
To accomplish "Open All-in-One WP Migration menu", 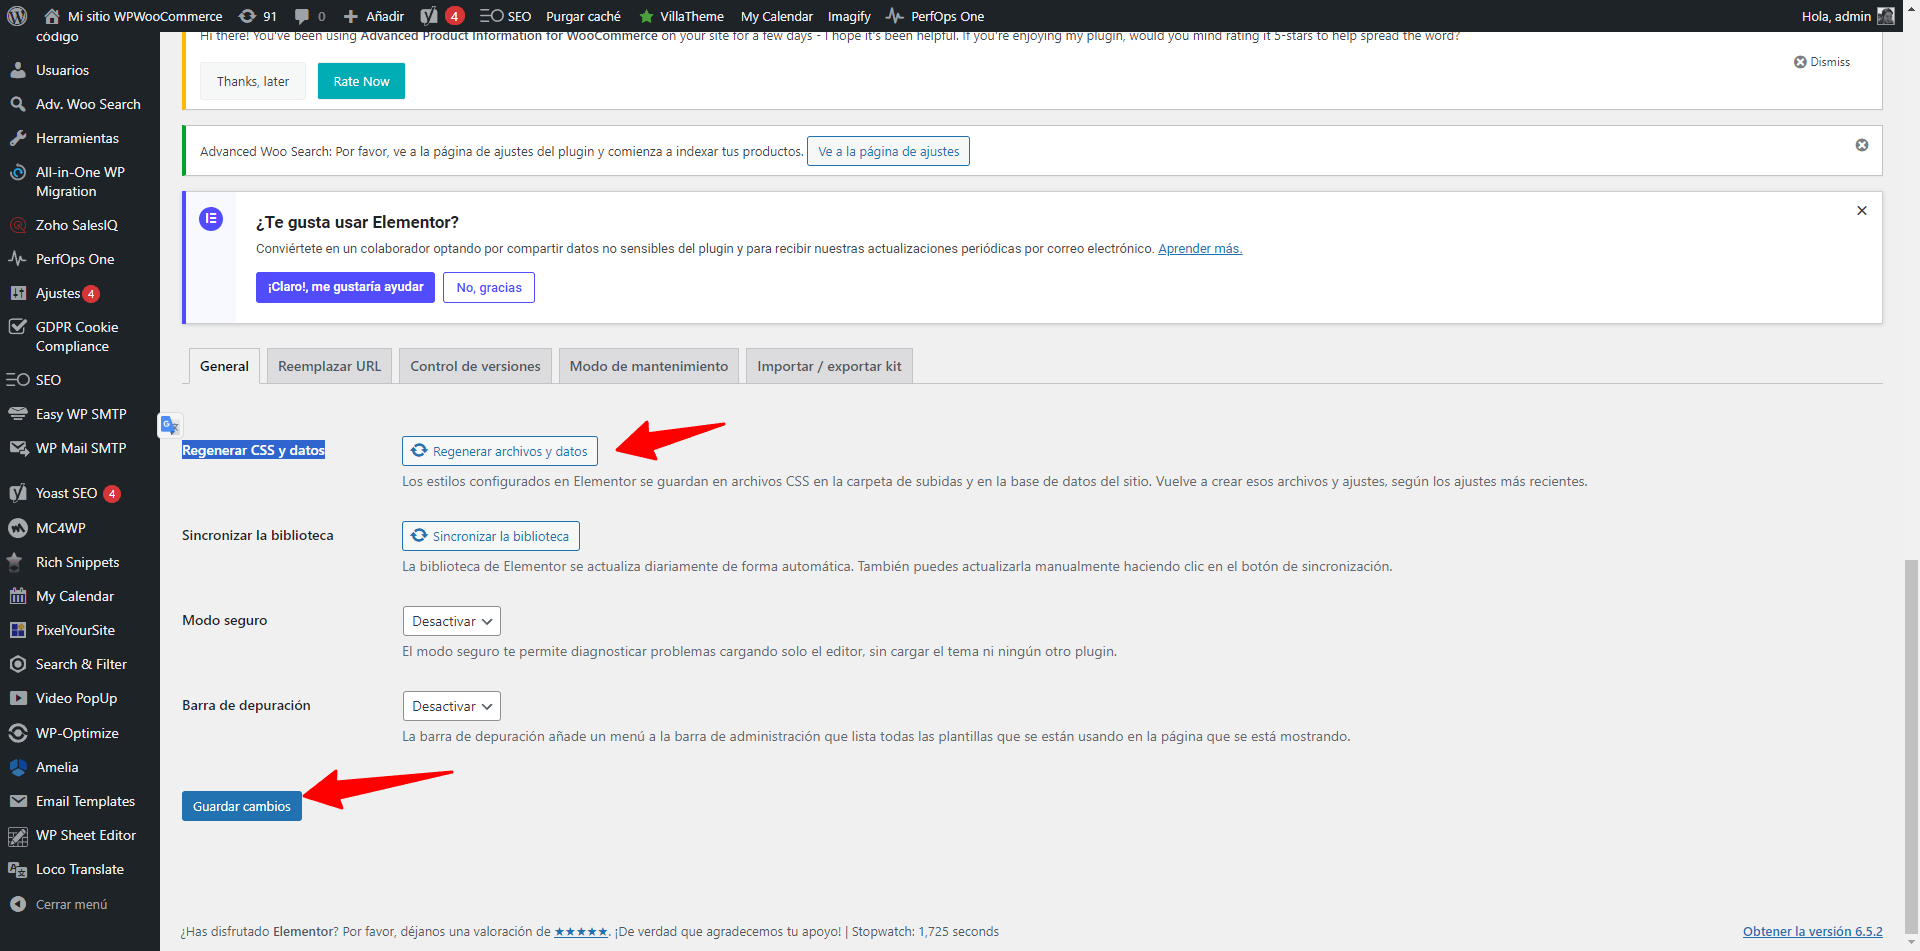I will click(x=80, y=181).
